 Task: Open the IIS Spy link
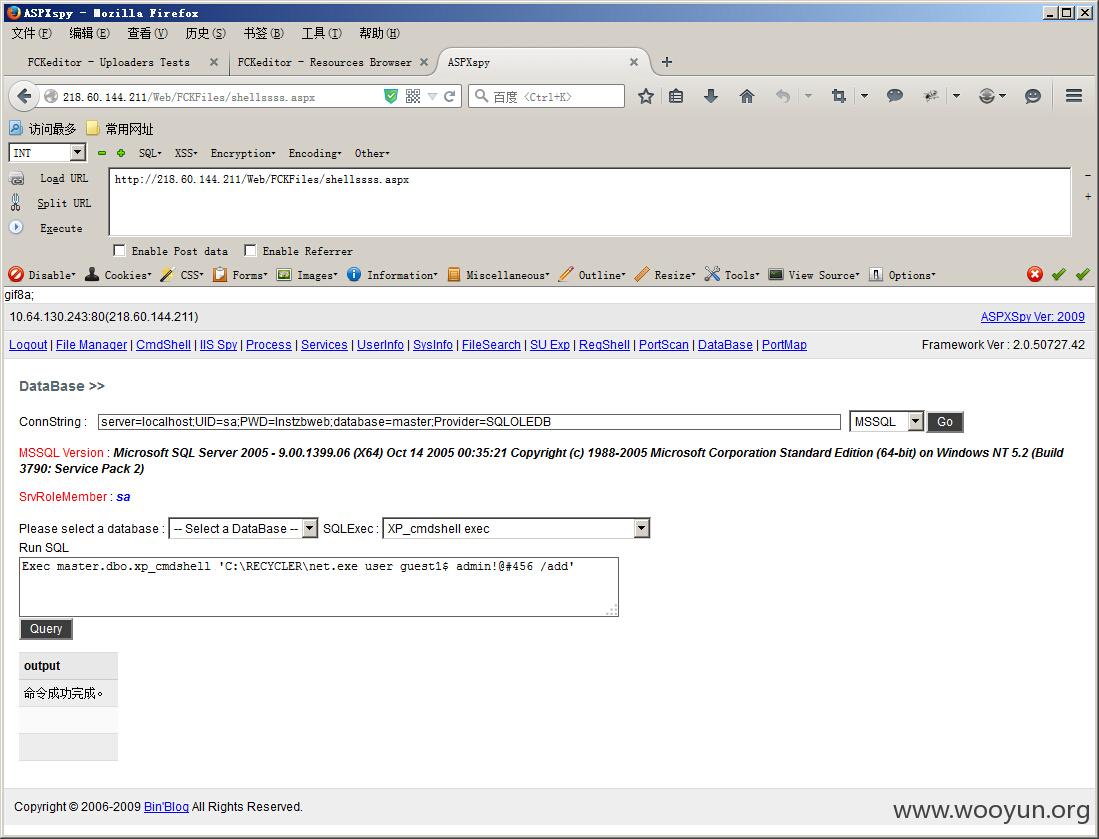219,345
